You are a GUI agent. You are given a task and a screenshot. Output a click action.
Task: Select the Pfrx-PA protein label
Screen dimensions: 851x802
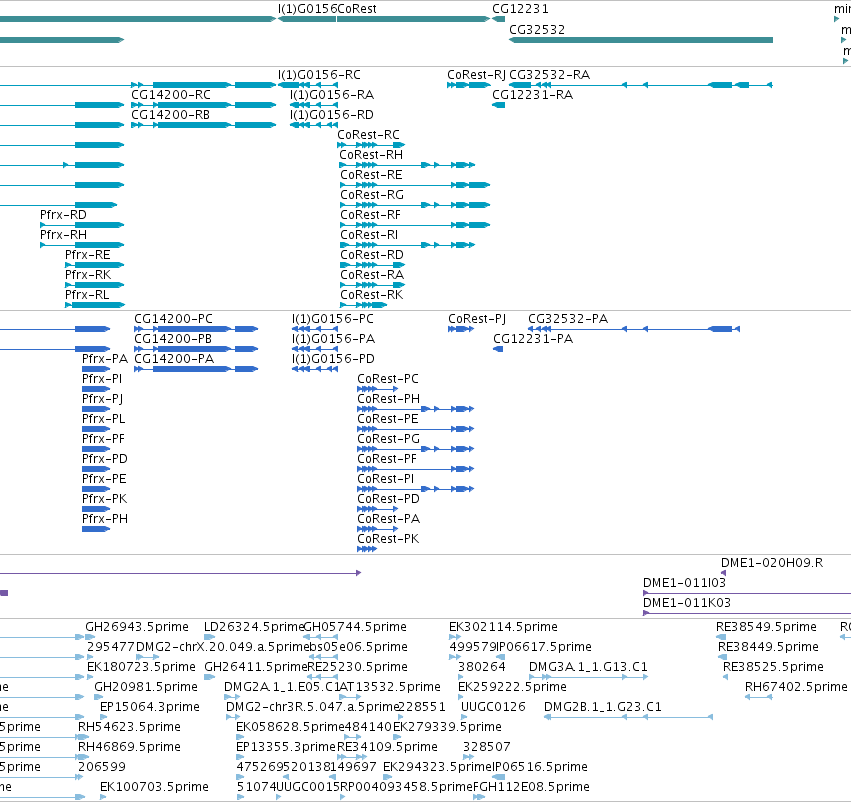(105, 359)
